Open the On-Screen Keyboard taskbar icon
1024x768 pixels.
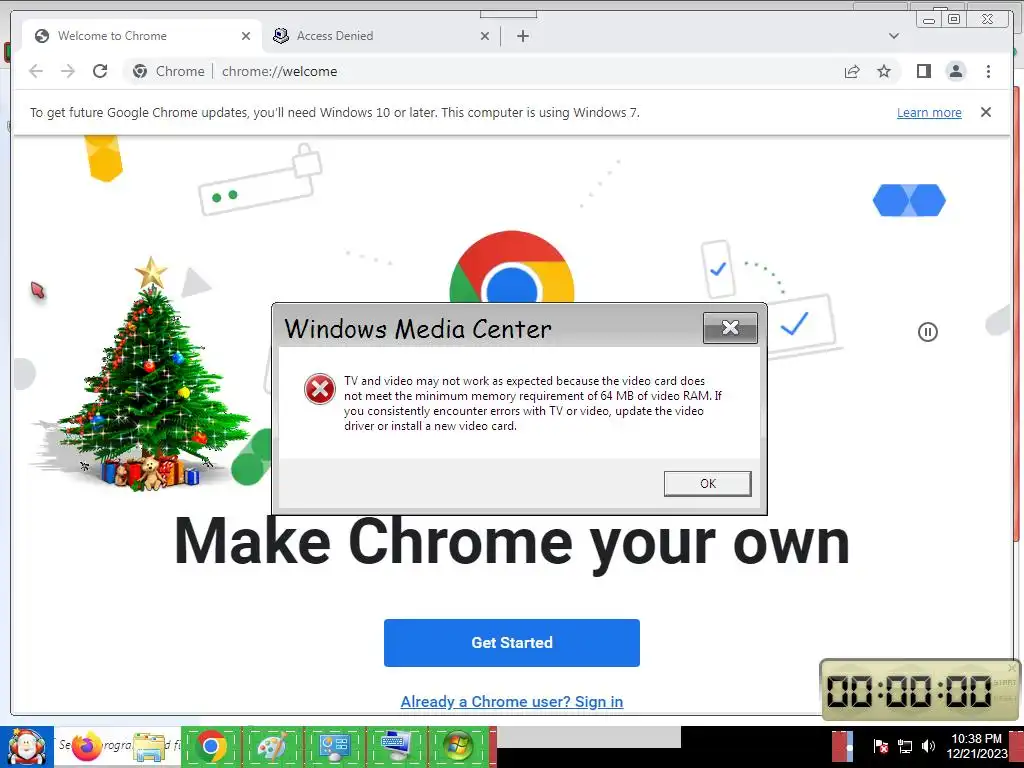pos(396,747)
